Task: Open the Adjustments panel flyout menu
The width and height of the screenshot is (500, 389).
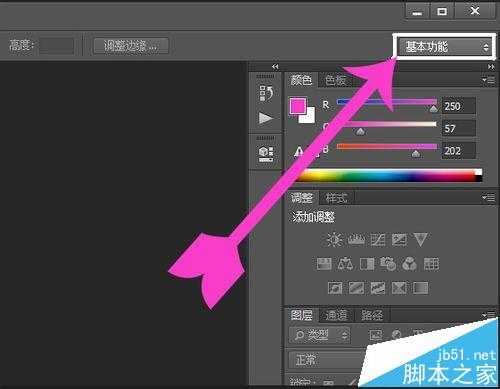Action: tap(488, 198)
